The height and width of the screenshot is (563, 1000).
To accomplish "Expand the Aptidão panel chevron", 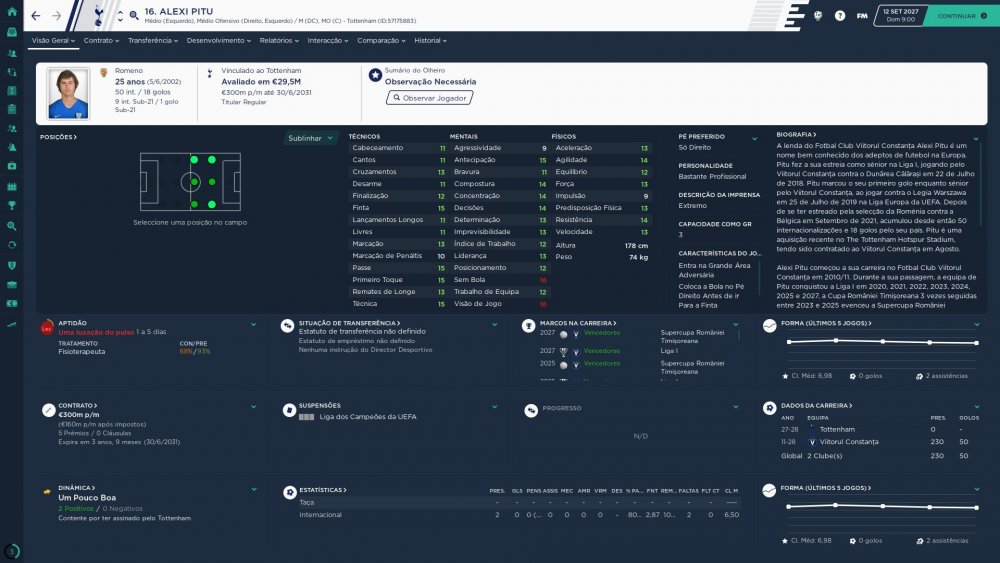I will pos(253,325).
